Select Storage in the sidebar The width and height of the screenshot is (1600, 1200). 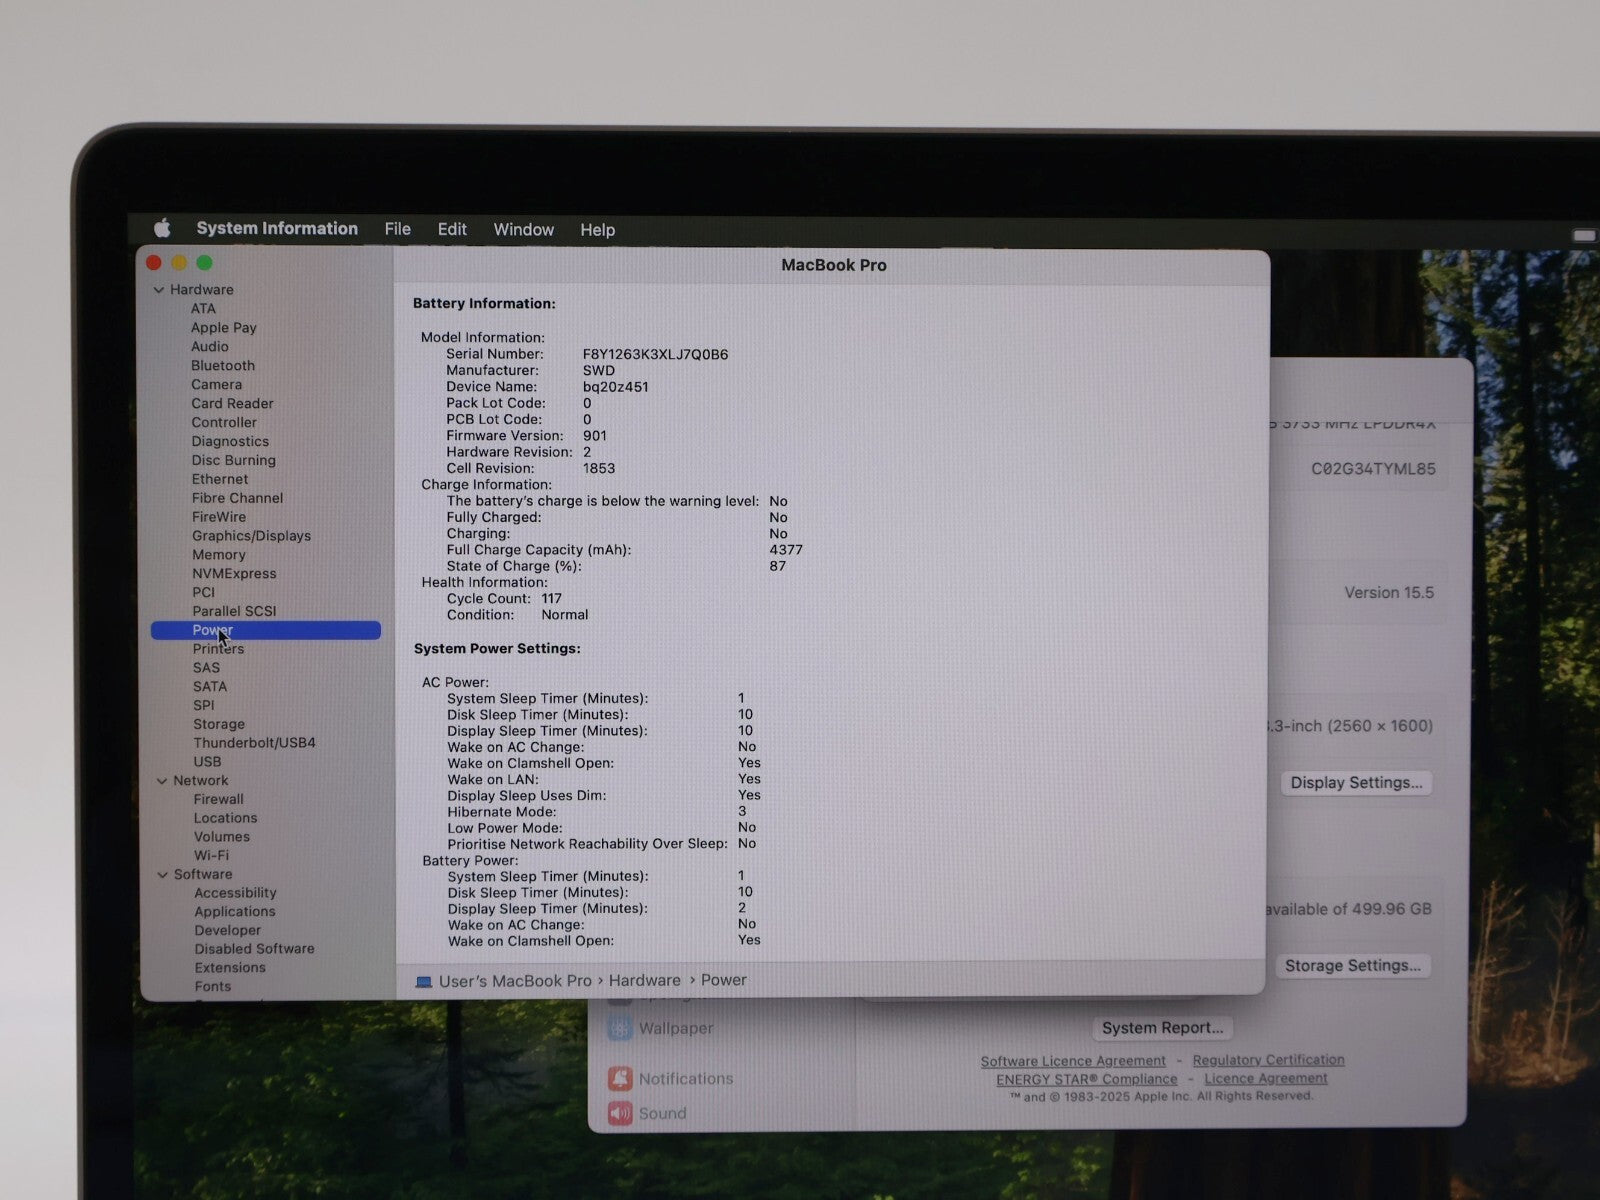click(x=219, y=724)
